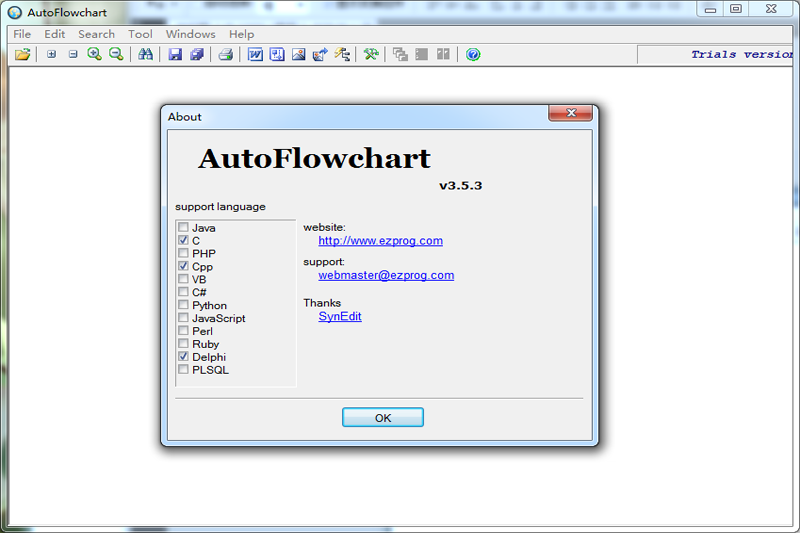Open the Edit menu
The width and height of the screenshot is (800, 533).
[55, 34]
